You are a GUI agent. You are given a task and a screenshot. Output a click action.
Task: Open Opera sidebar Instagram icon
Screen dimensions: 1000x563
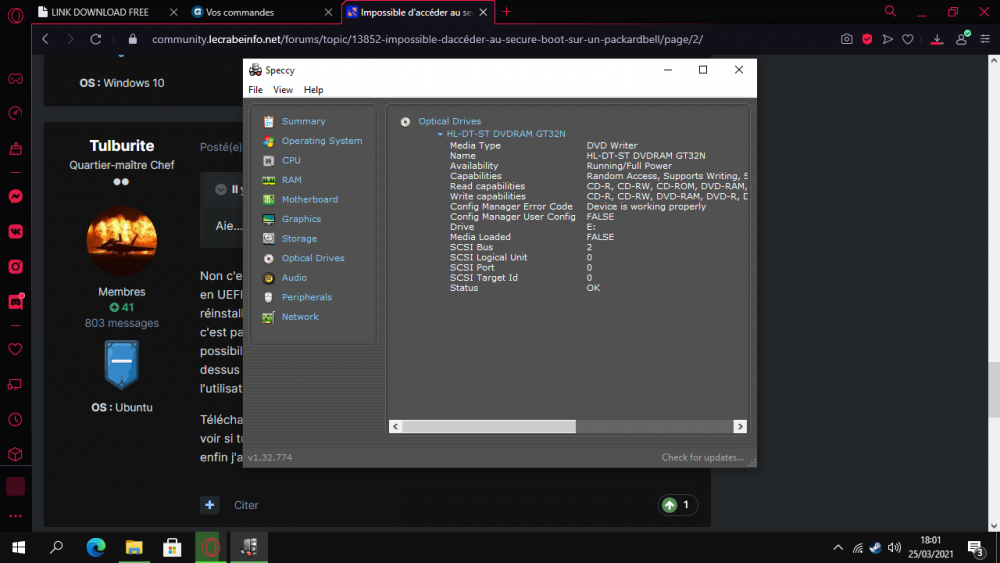(15, 267)
